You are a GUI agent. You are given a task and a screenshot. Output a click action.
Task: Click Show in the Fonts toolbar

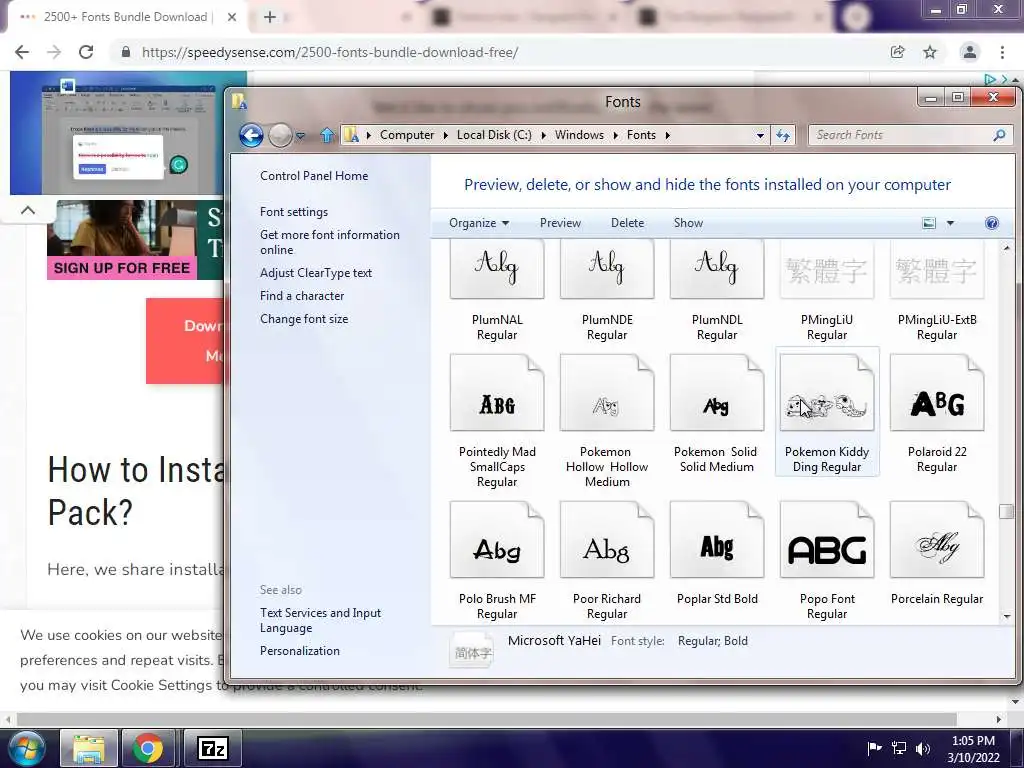[688, 223]
